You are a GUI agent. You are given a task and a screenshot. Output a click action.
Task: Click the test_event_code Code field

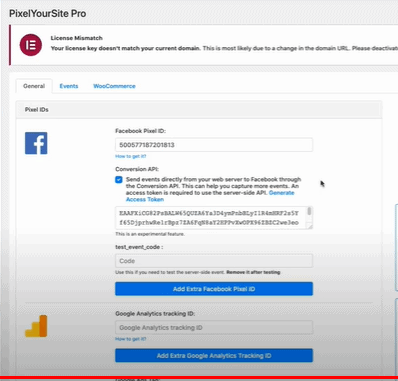pyautogui.click(x=214, y=261)
